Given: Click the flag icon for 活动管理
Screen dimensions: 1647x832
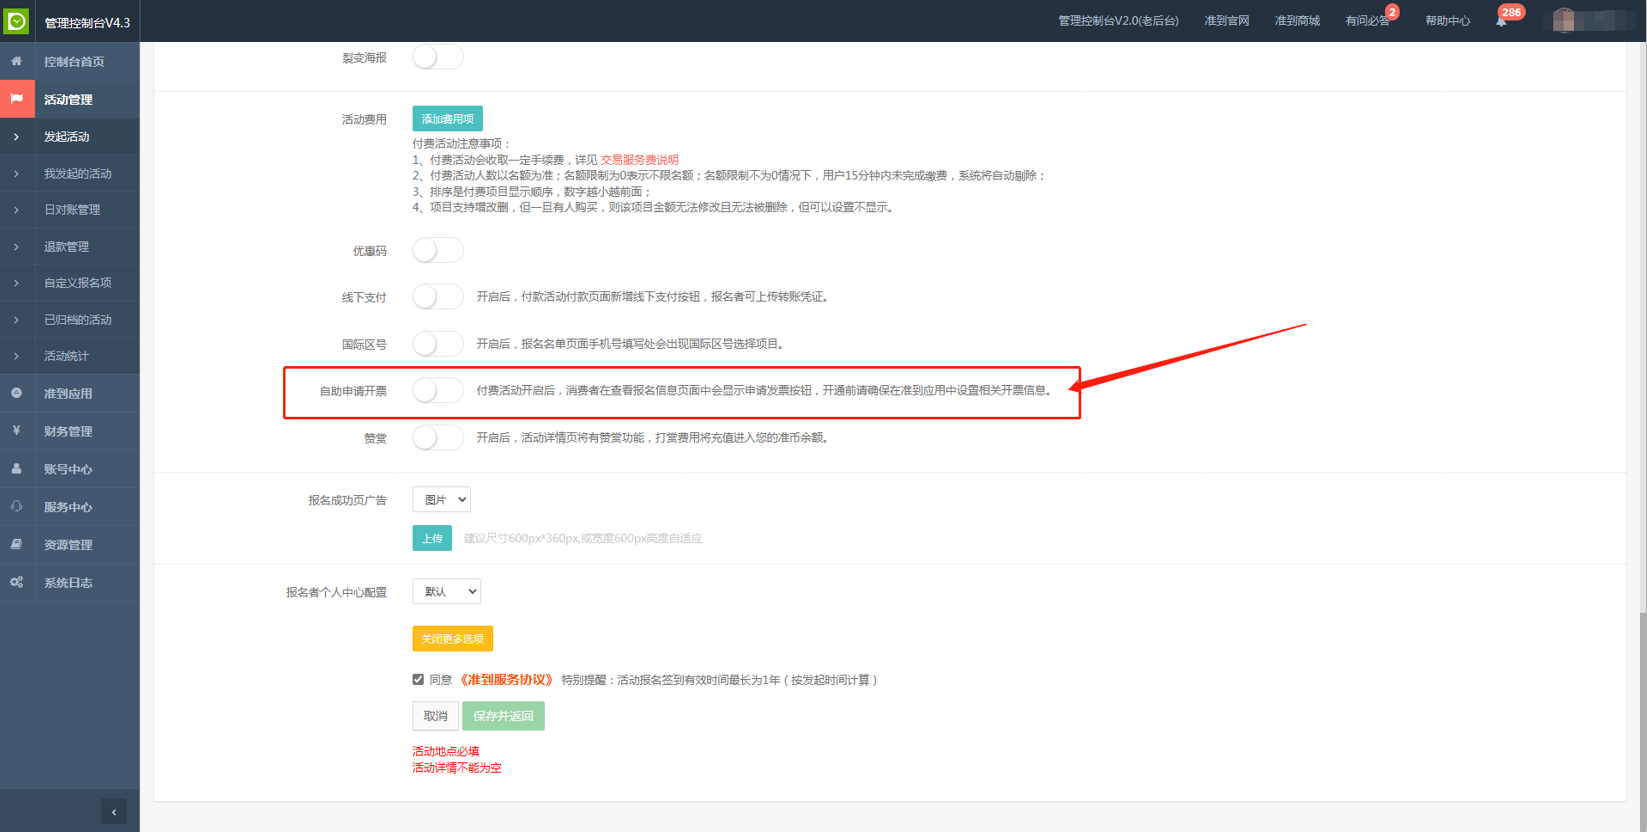Looking at the screenshot, I should (17, 99).
